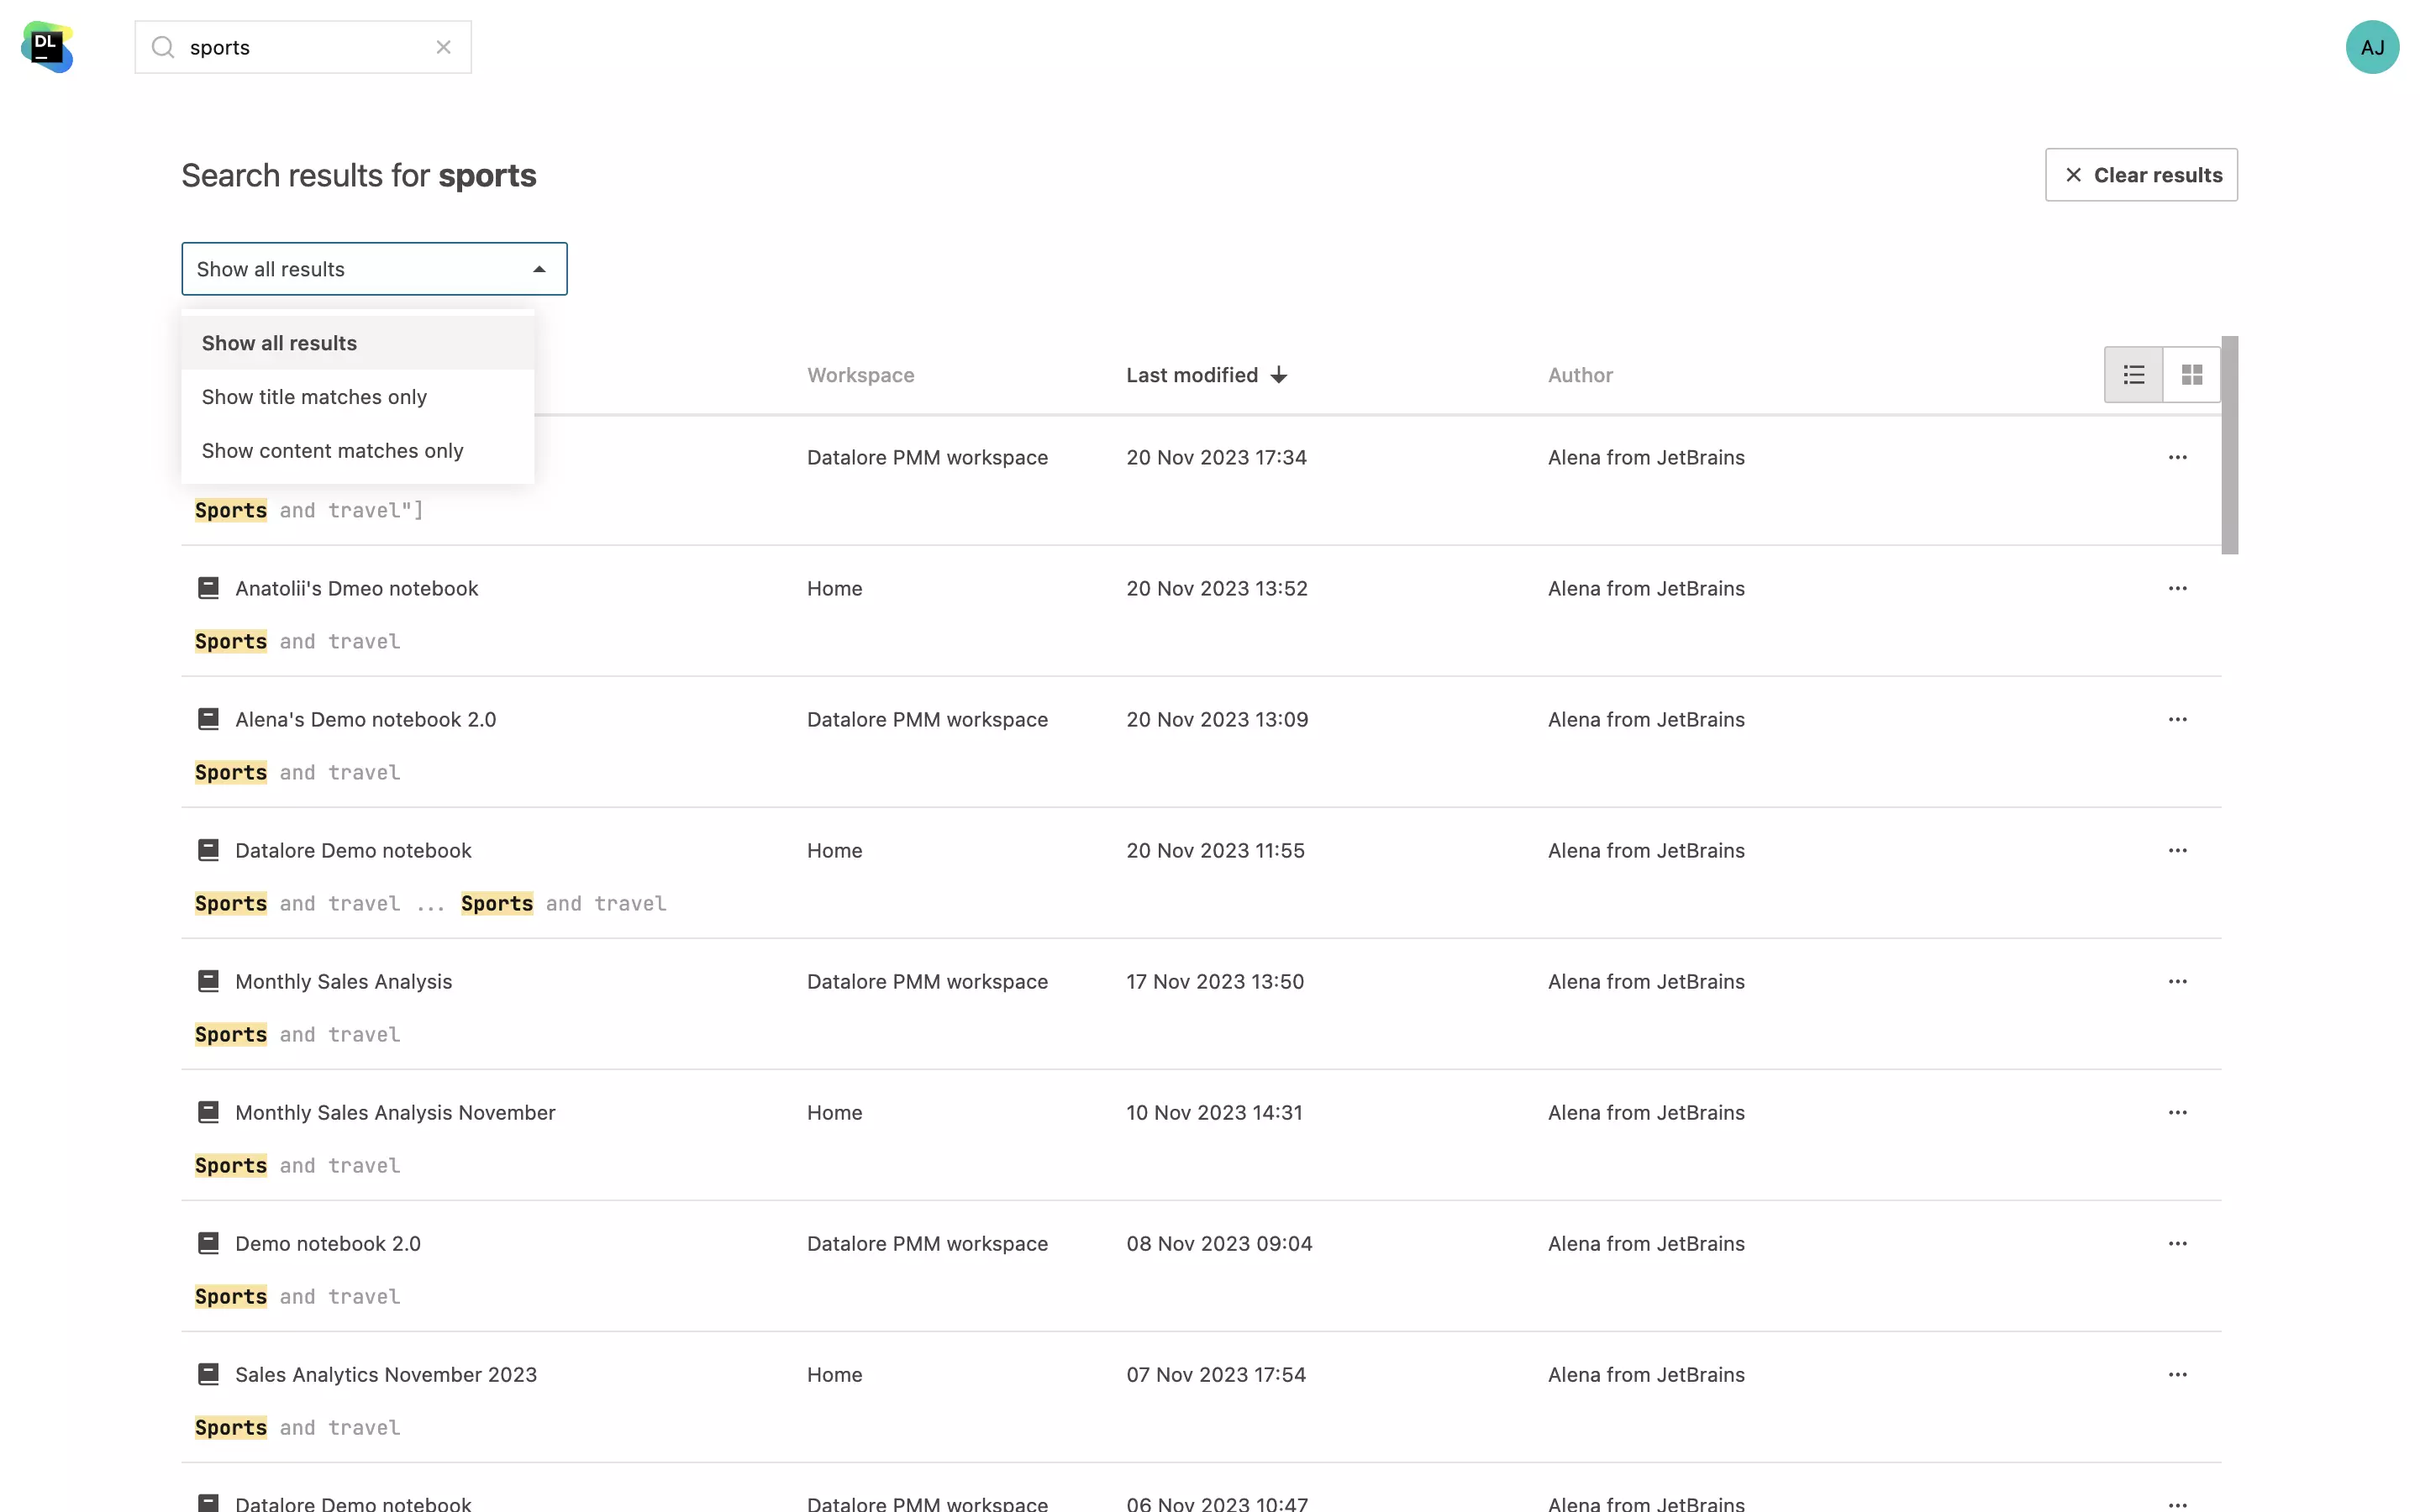Click the dropdown arrow on filter menu
Screen dimensions: 2420x1512
[540, 268]
